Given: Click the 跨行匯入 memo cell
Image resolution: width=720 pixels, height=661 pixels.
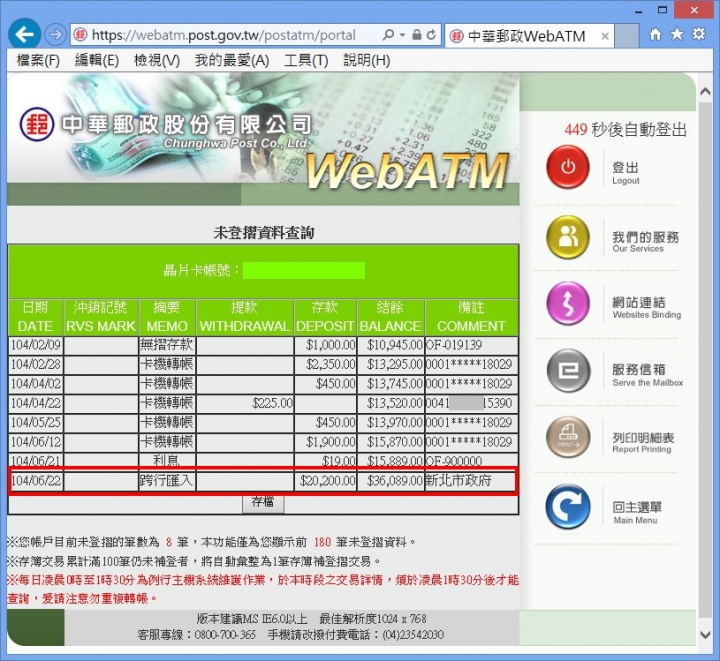Looking at the screenshot, I should [167, 481].
